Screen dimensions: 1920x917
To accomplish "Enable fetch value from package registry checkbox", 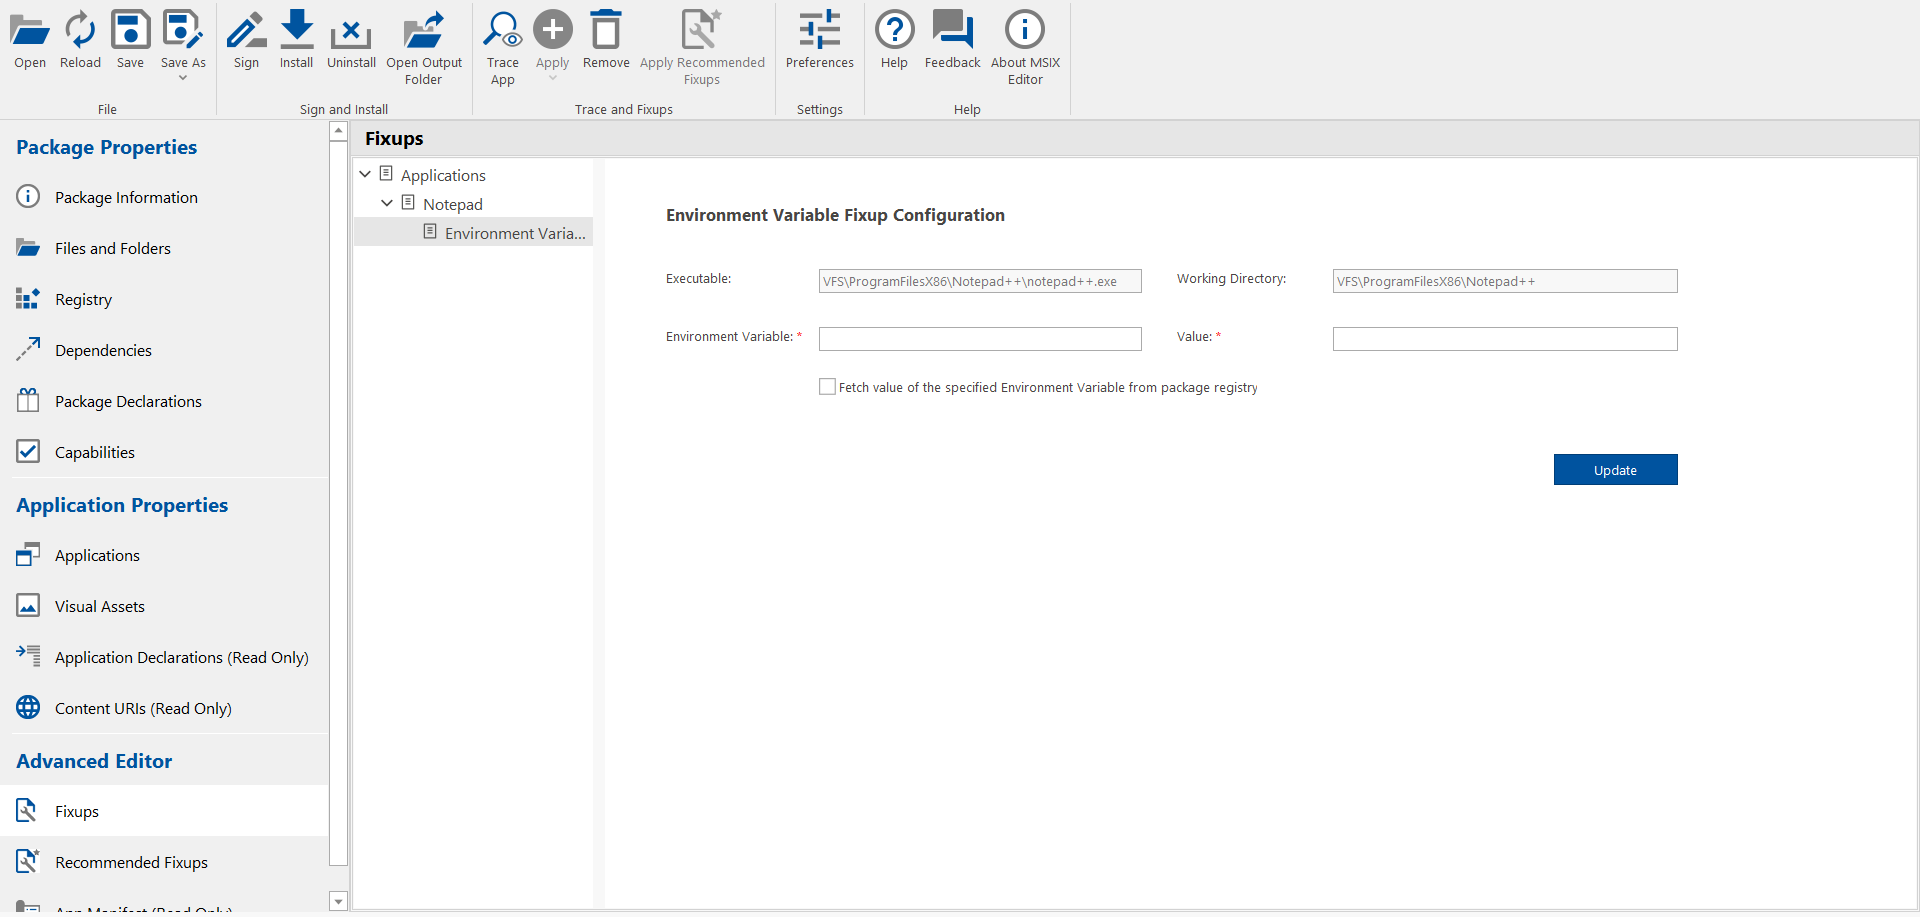I will coord(827,387).
